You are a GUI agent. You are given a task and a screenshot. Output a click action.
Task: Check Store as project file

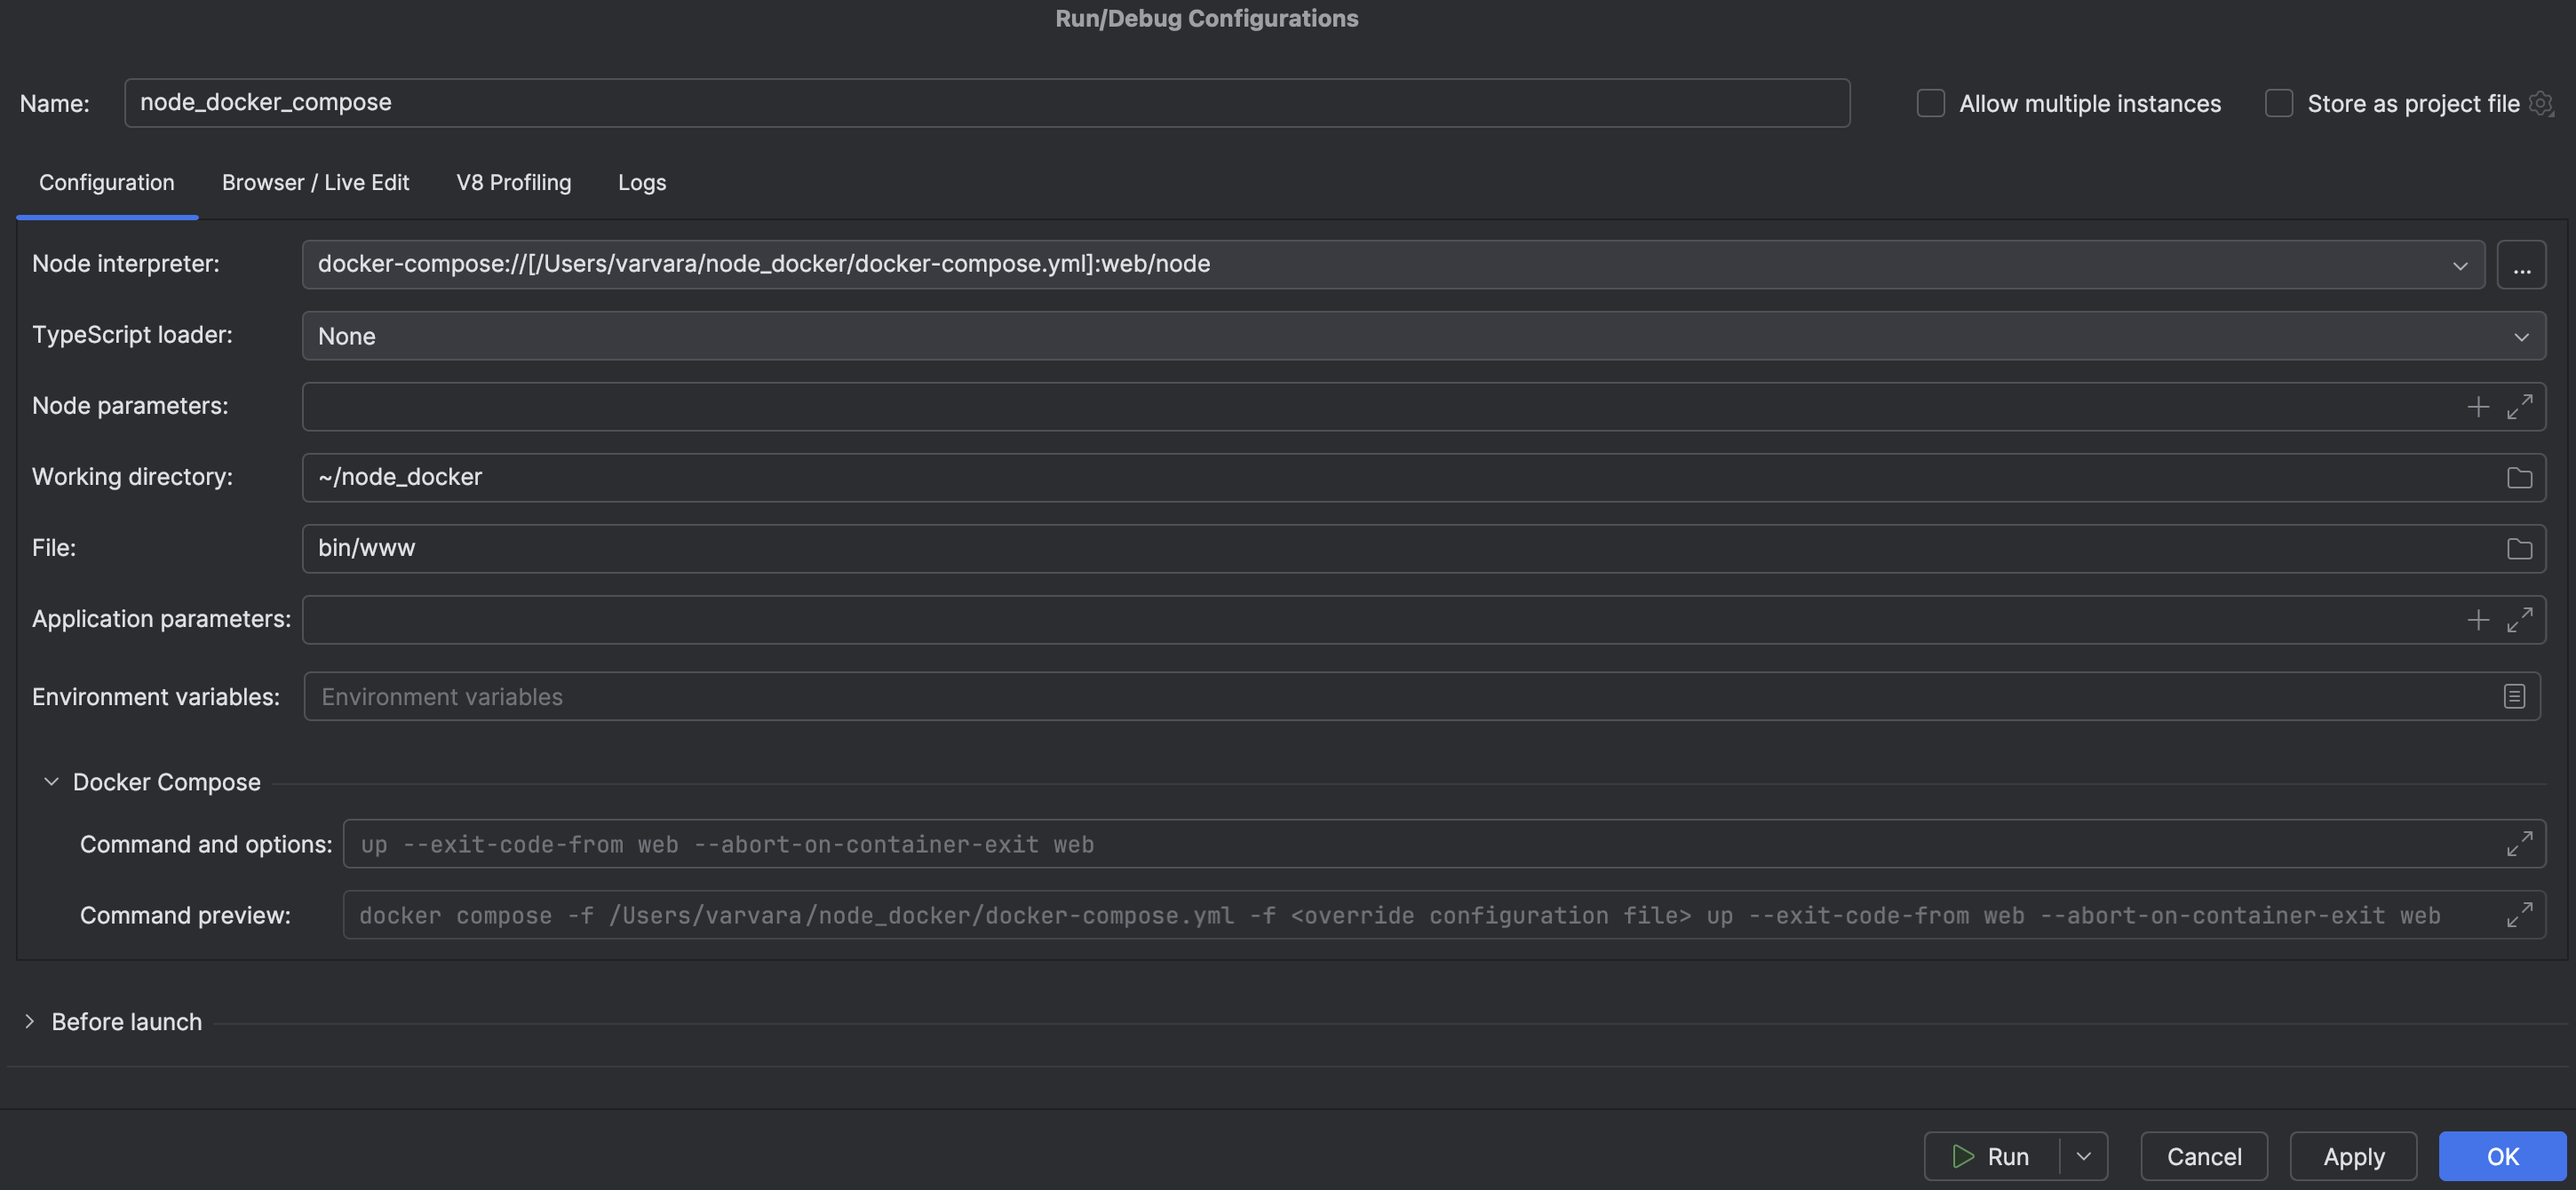tap(2279, 103)
